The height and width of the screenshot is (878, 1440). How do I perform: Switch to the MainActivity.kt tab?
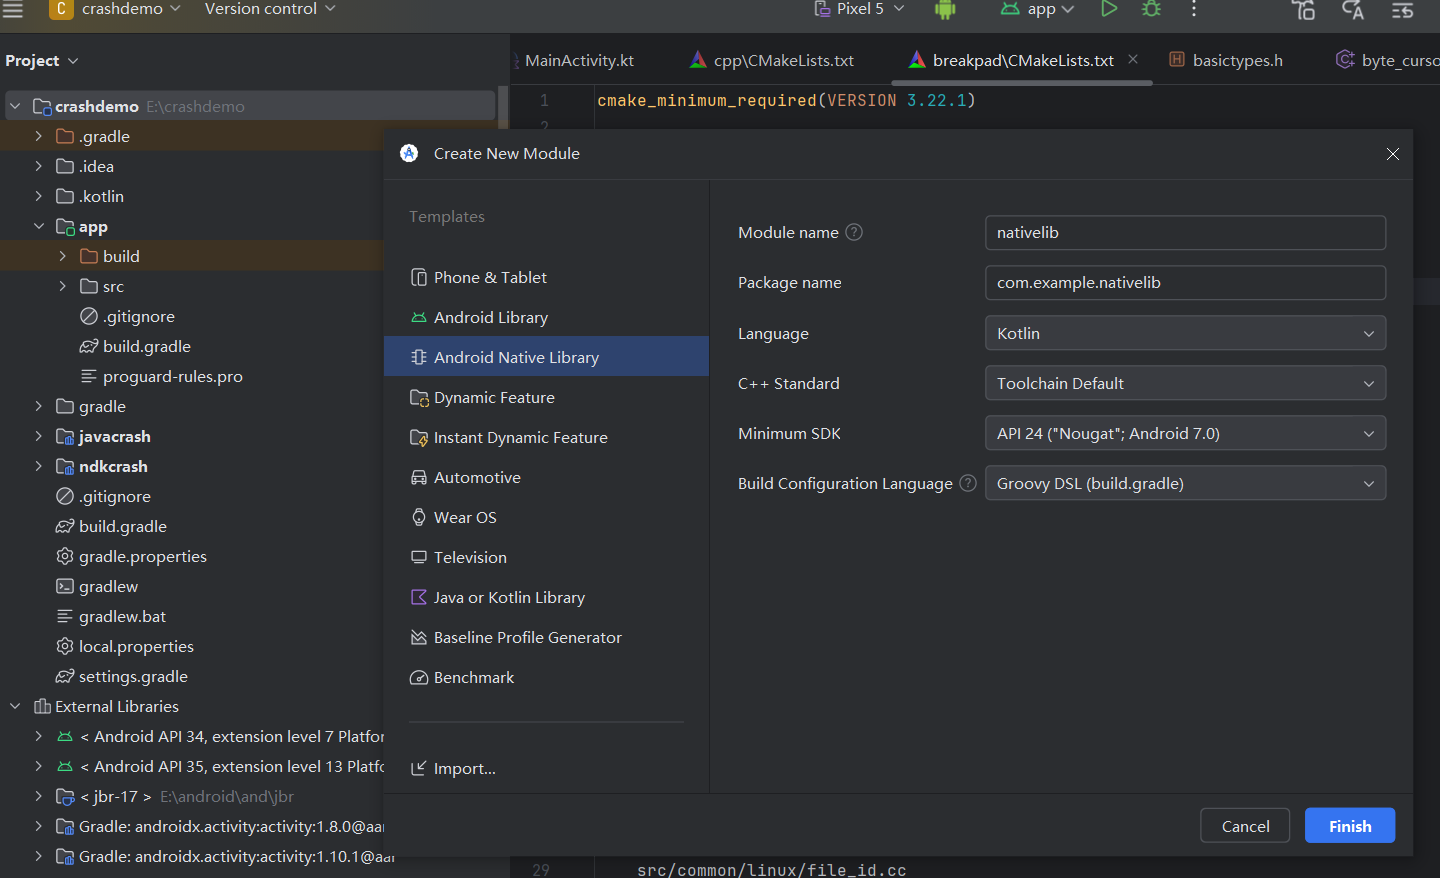pos(577,61)
